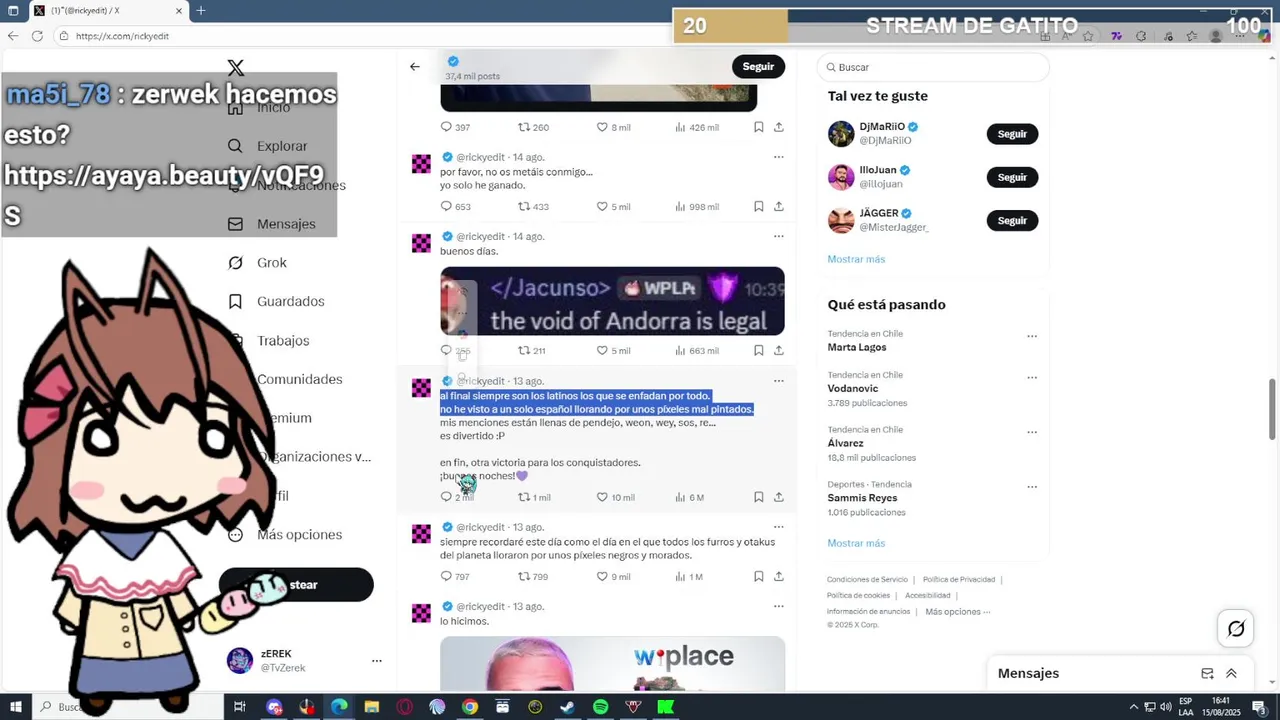1280x720 pixels.
Task: Bookmark the 'por favor, no os metáis' post
Action: (x=759, y=207)
